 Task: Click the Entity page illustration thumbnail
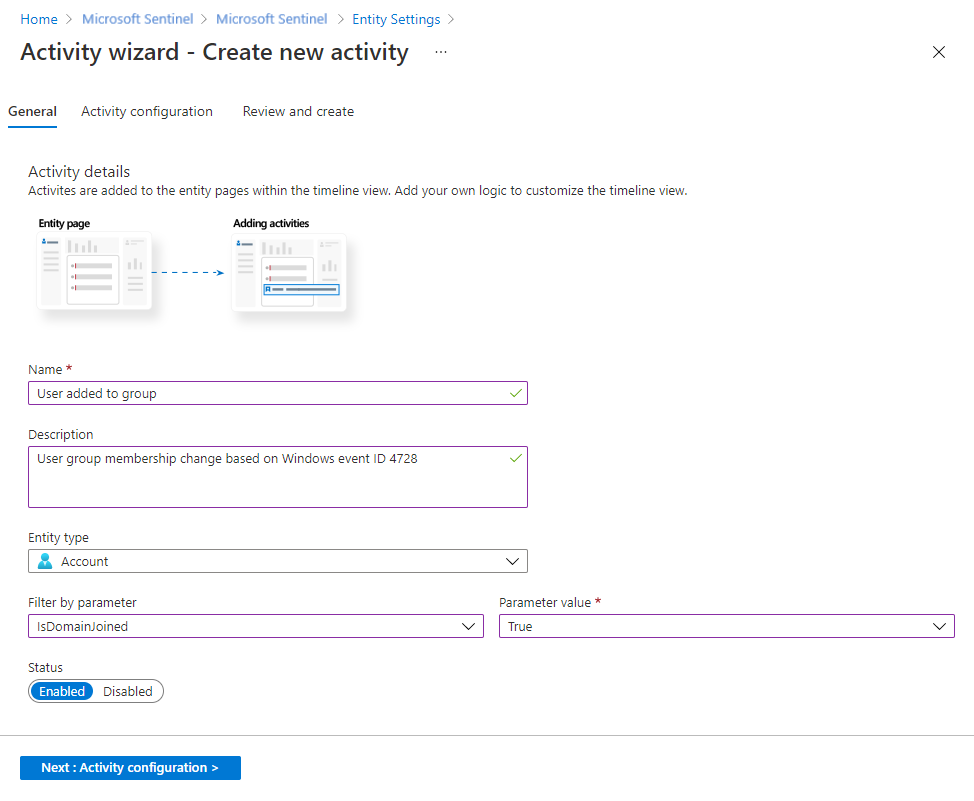(93, 270)
